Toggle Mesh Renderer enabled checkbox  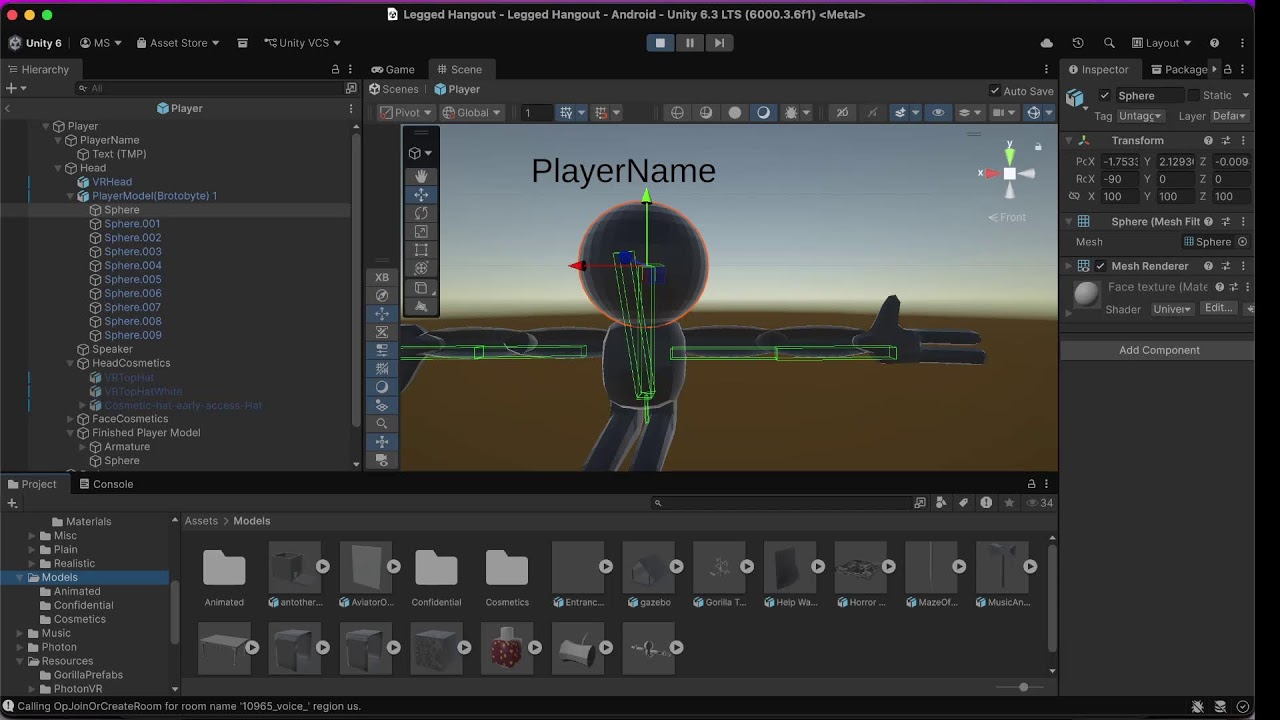coord(1101,266)
